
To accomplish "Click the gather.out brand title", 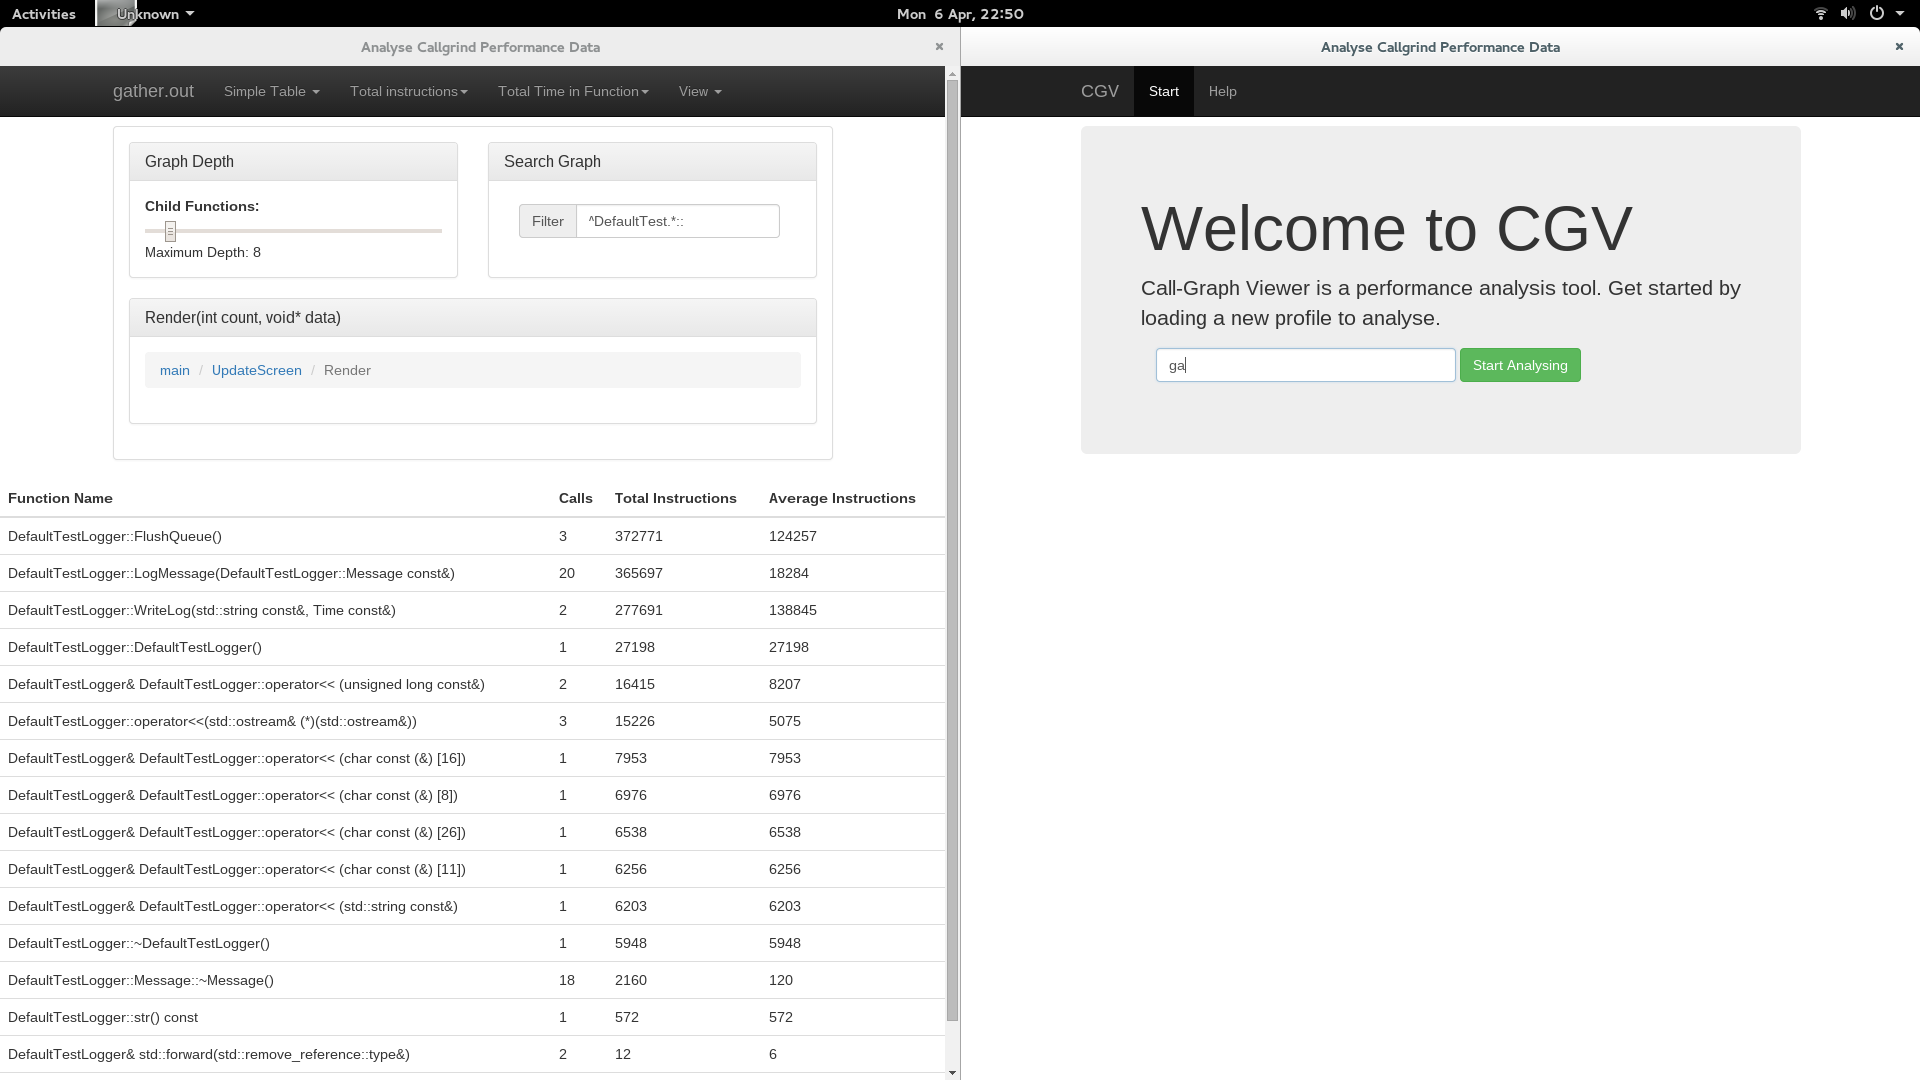I will coord(153,91).
